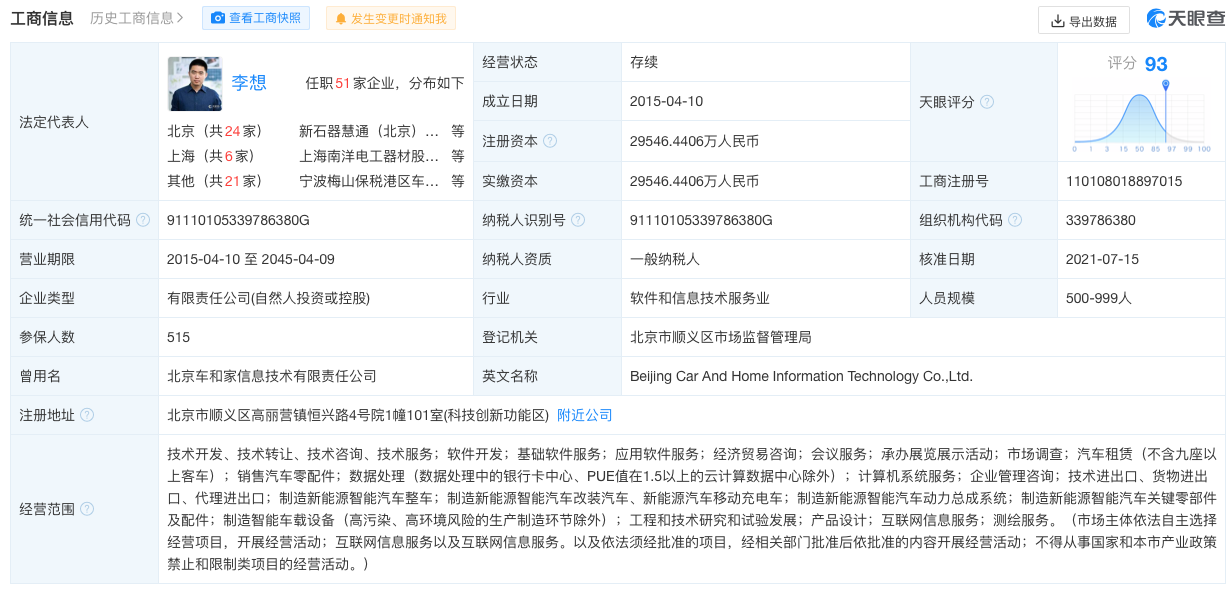Select 其他（共21家）entry

pos(215,181)
